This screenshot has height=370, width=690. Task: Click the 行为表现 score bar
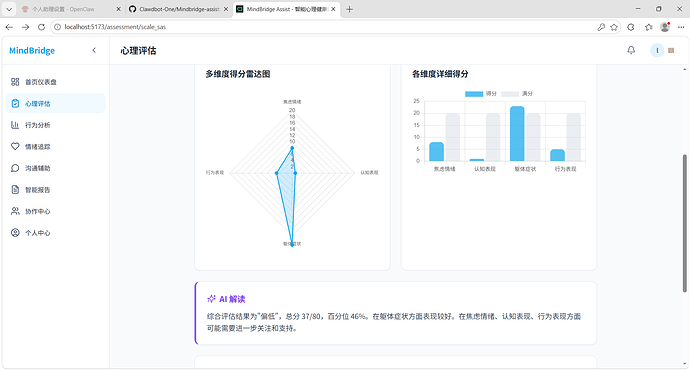click(558, 155)
